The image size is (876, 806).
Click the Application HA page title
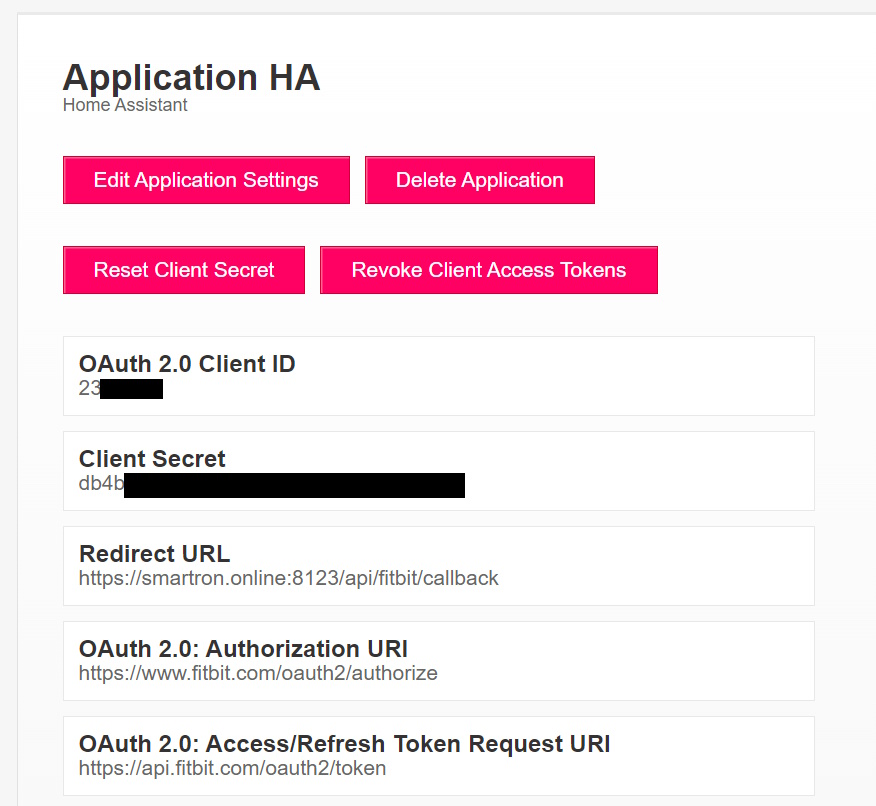pyautogui.click(x=191, y=77)
